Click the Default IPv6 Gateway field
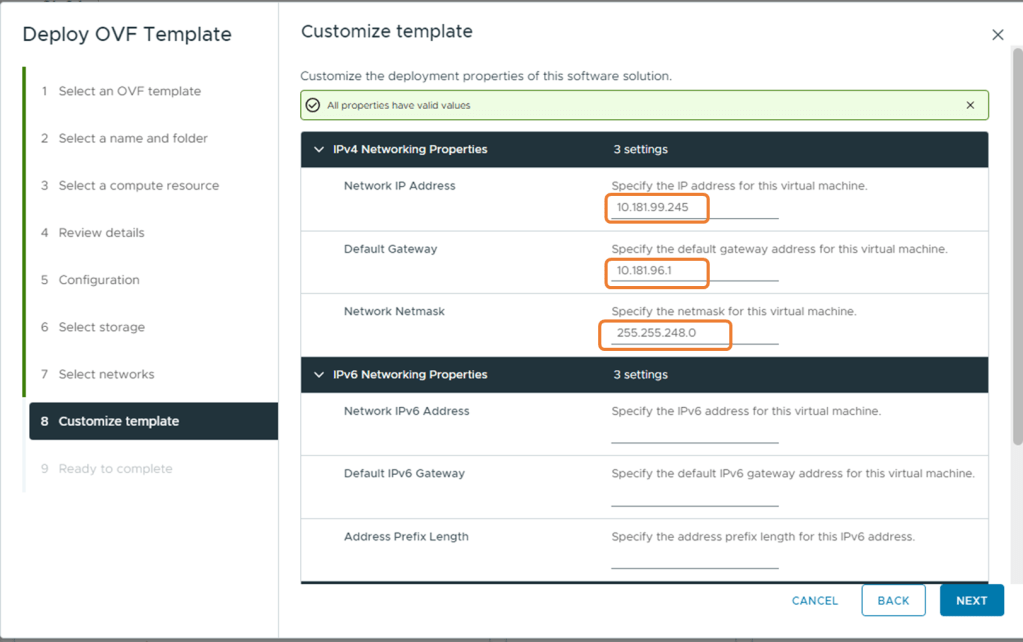This screenshot has width=1023, height=642. pyautogui.click(x=694, y=496)
